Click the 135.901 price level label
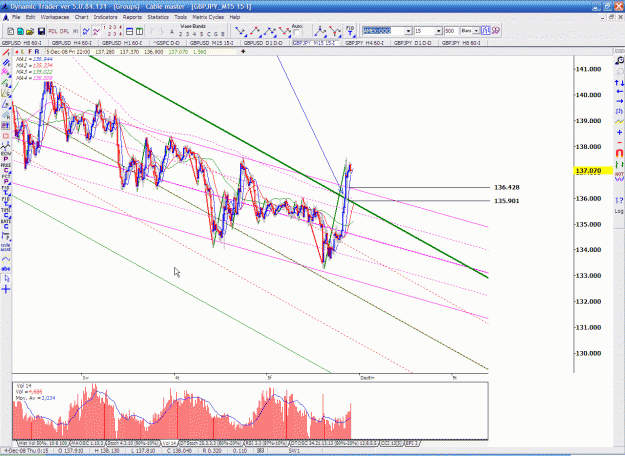This screenshot has height=456, width=625. [507, 201]
